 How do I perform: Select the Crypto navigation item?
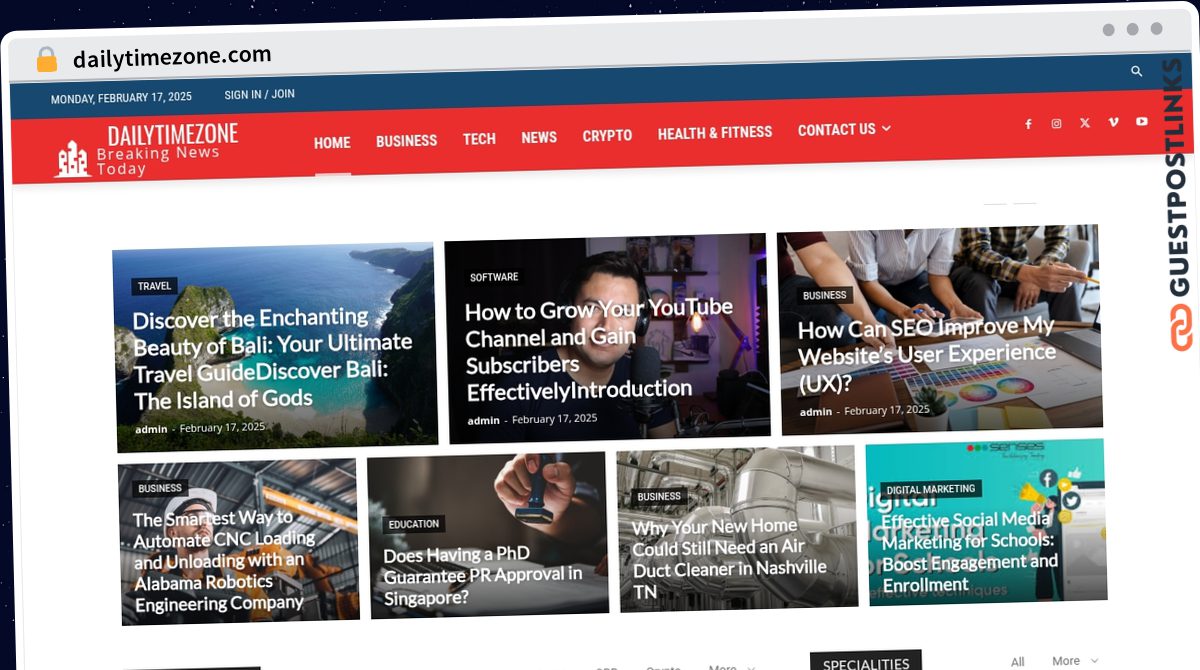[x=607, y=135]
